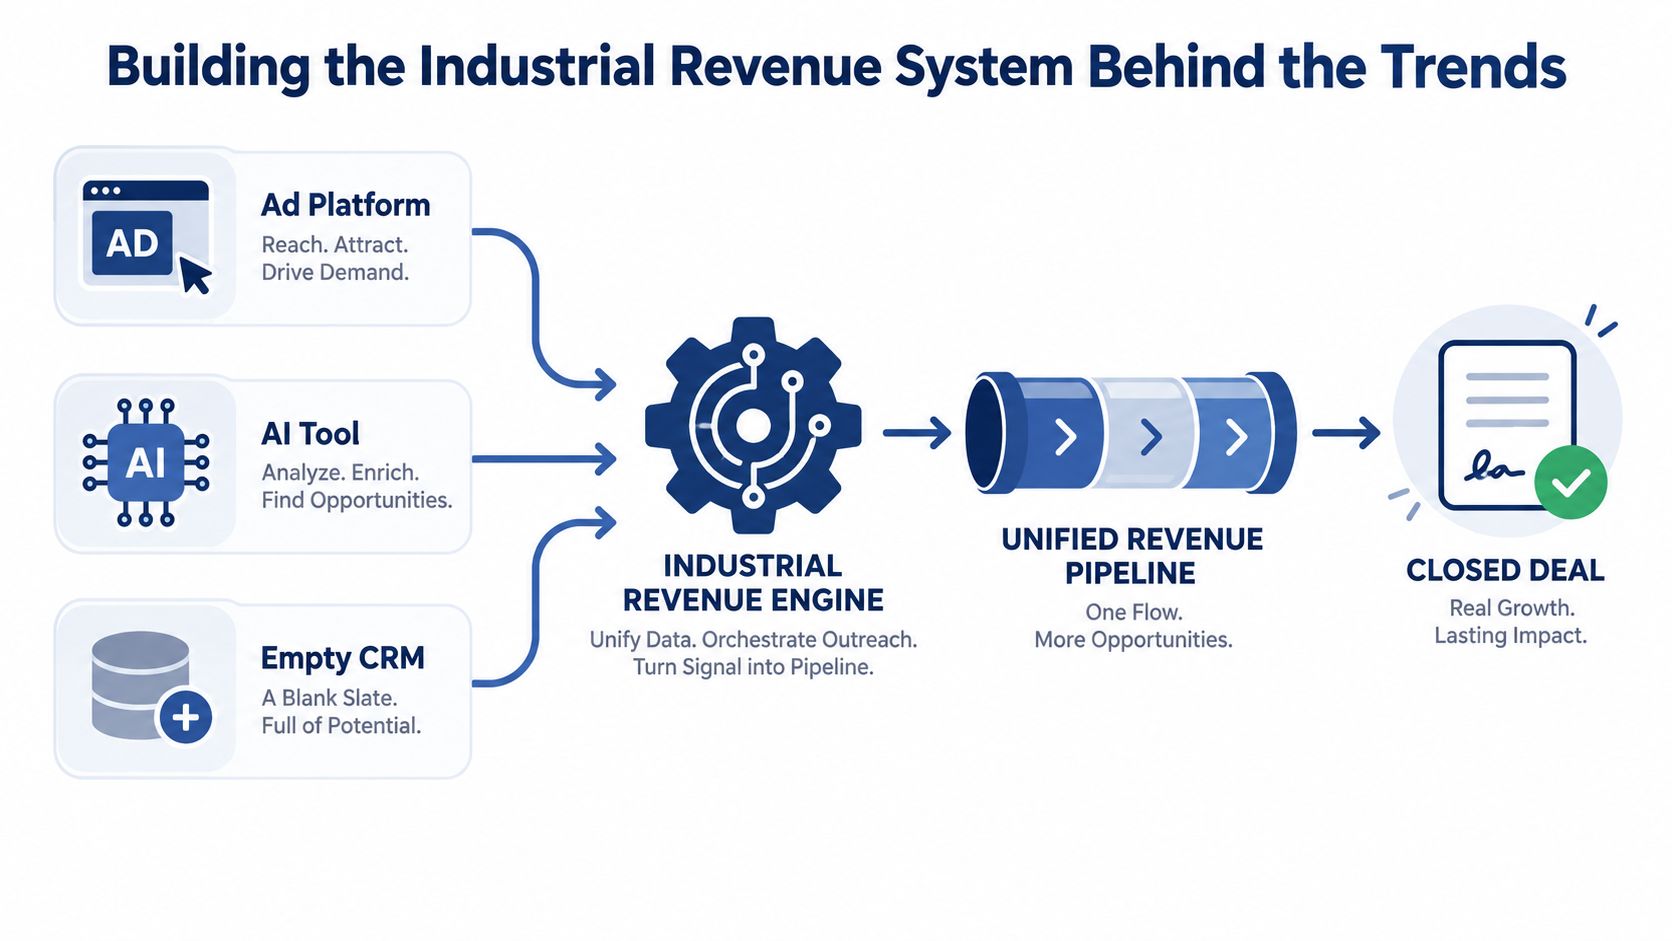This screenshot has height=941, width=1672.
Task: Click the last chevron in the pipeline
Action: coord(1237,437)
